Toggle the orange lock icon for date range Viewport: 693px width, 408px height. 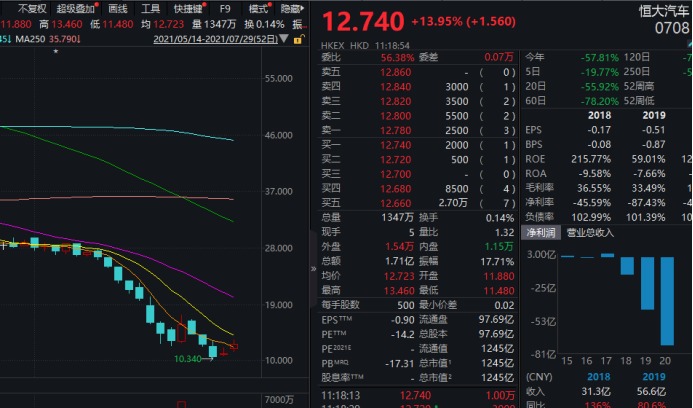pyautogui.click(x=298, y=39)
